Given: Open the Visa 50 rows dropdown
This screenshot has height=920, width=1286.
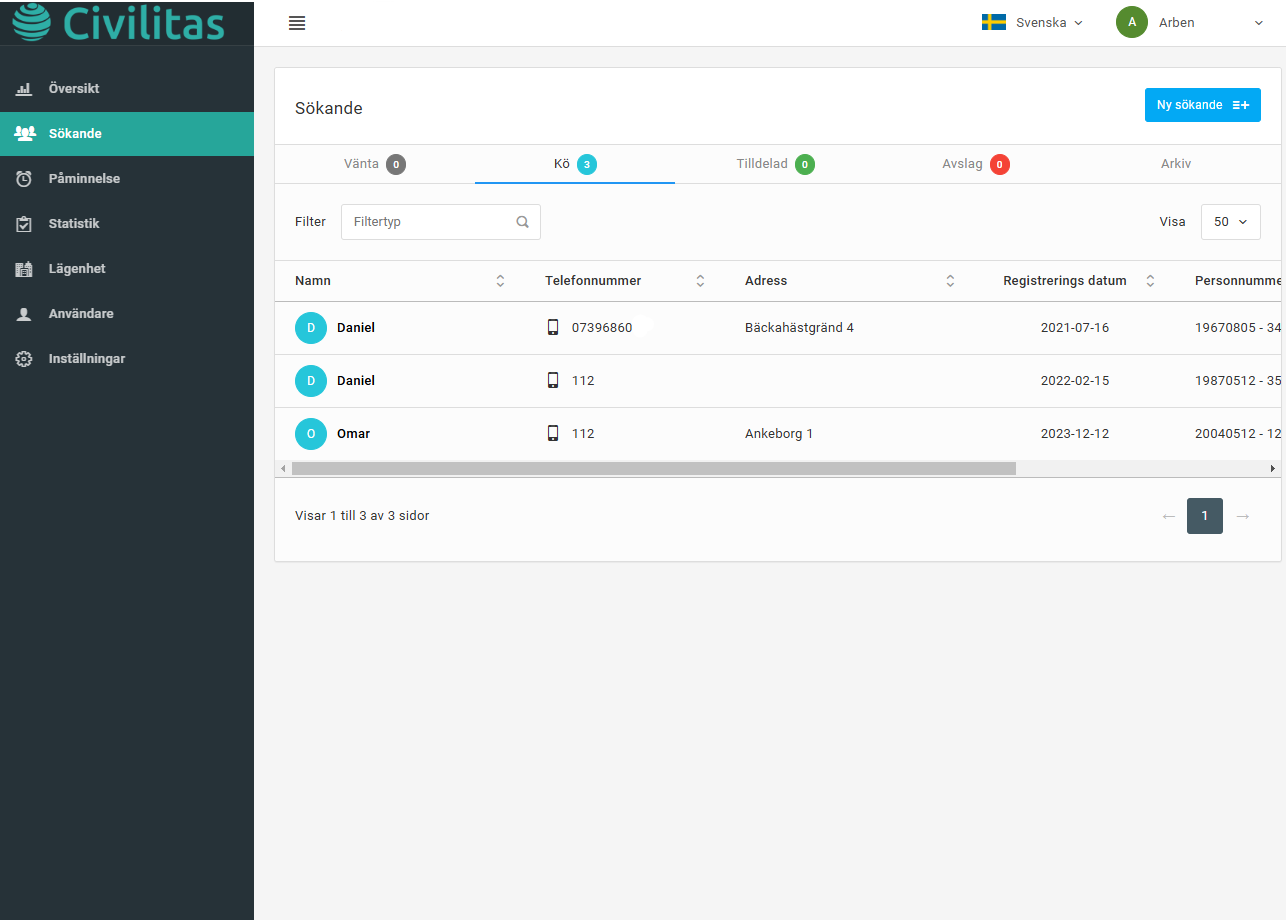Looking at the screenshot, I should pyautogui.click(x=1230, y=222).
